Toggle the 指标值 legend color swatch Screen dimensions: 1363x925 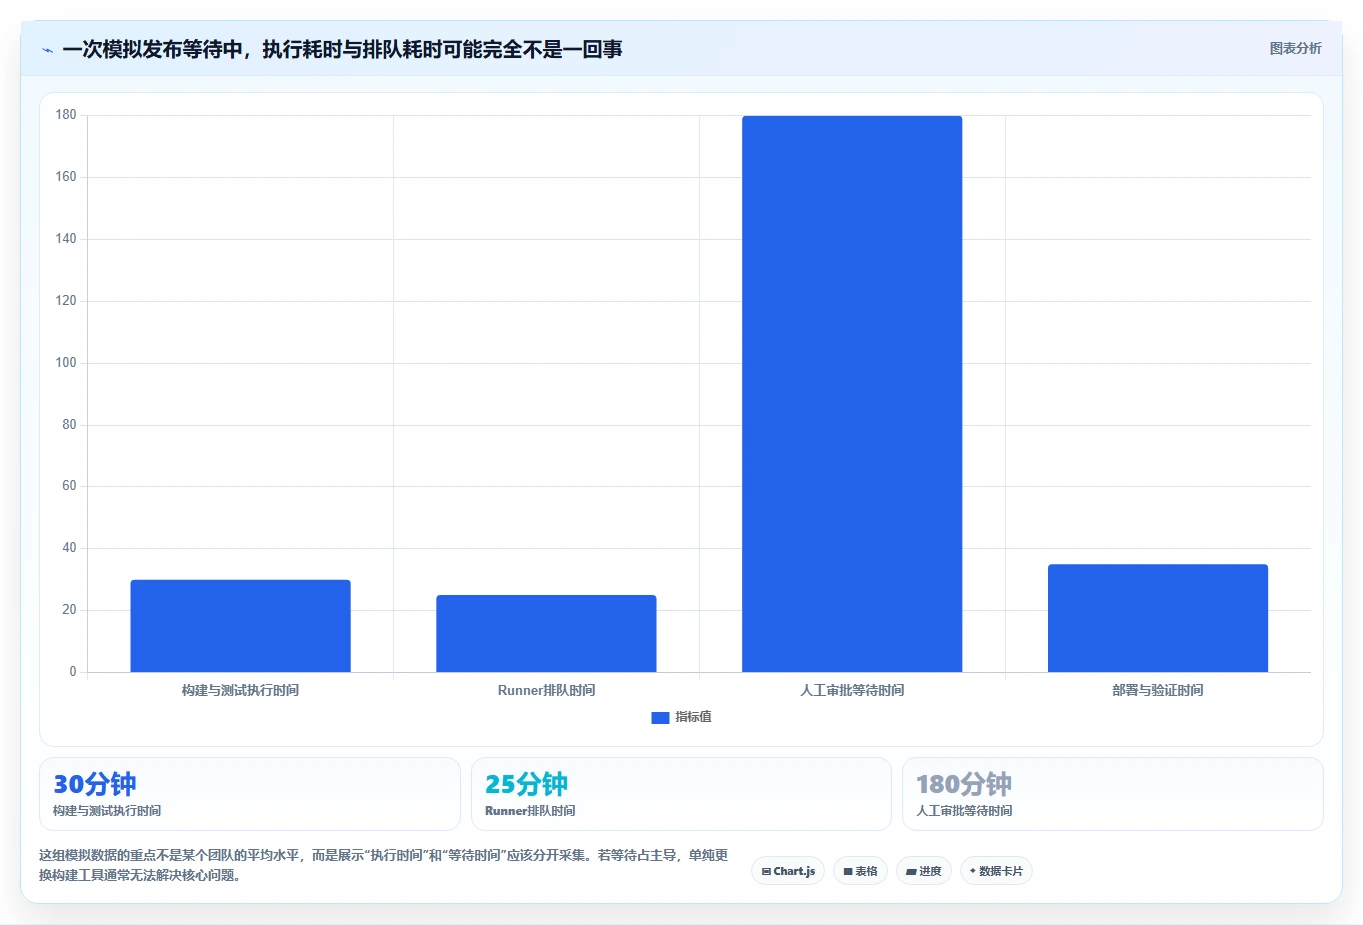coord(660,718)
